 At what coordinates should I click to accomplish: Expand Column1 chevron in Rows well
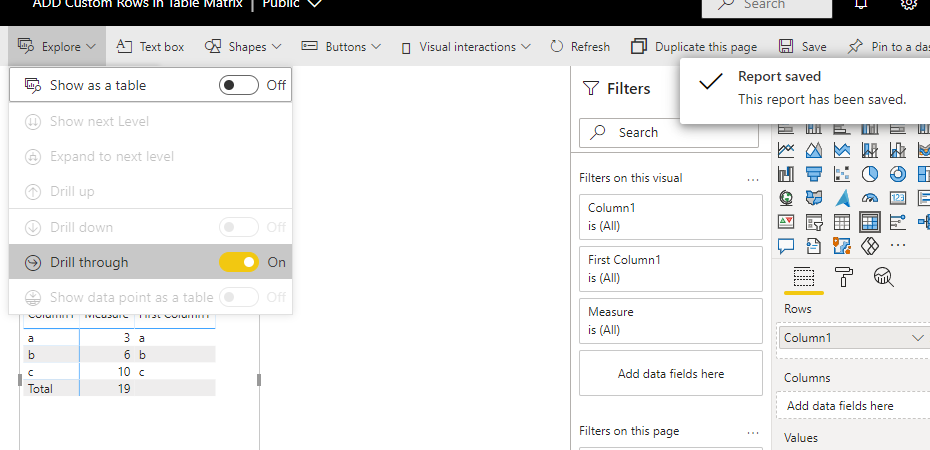[x=918, y=338]
